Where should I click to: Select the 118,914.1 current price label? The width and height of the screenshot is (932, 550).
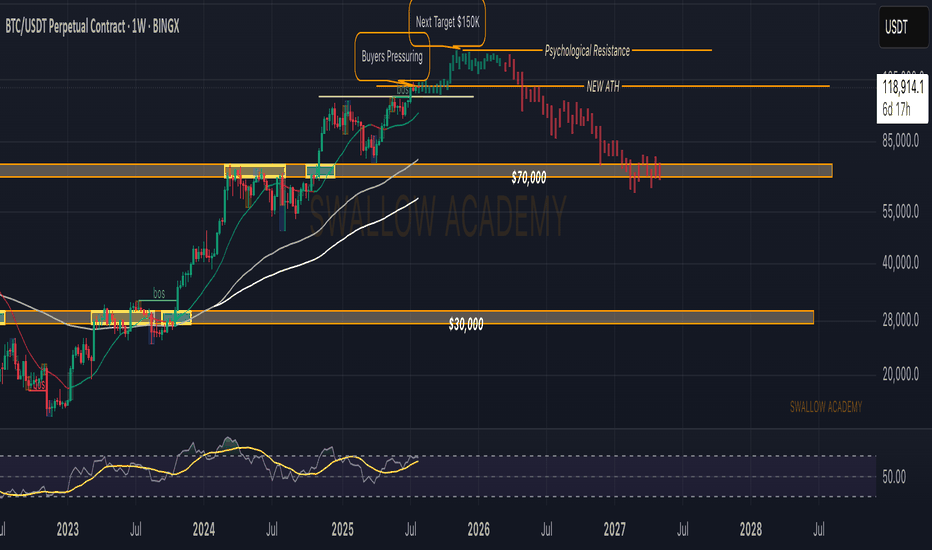[903, 87]
